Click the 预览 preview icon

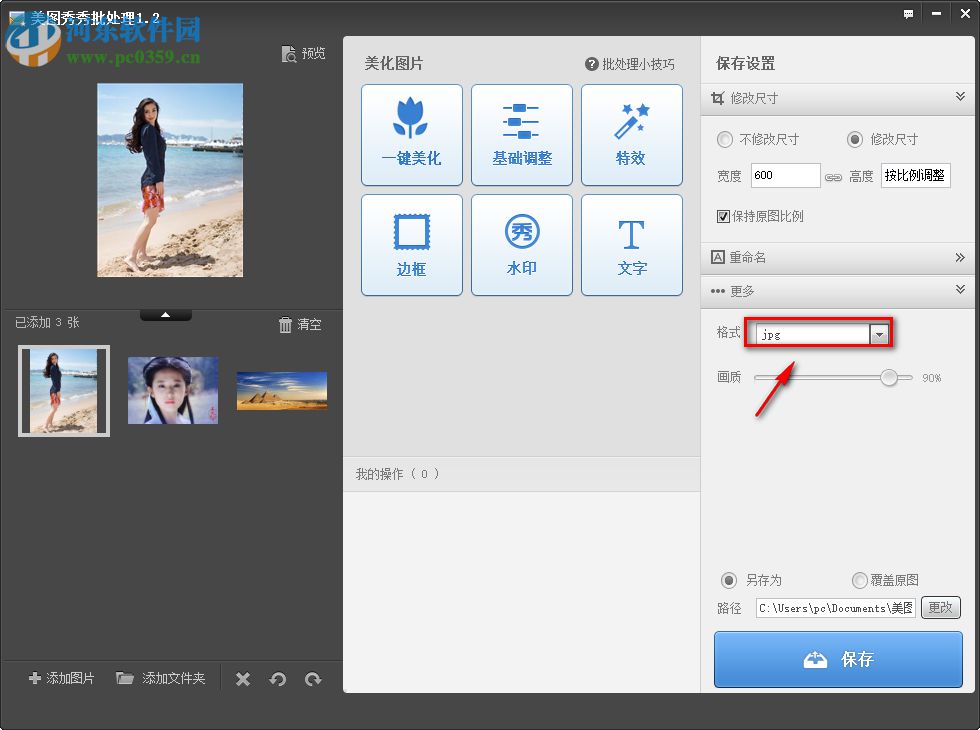[x=303, y=54]
